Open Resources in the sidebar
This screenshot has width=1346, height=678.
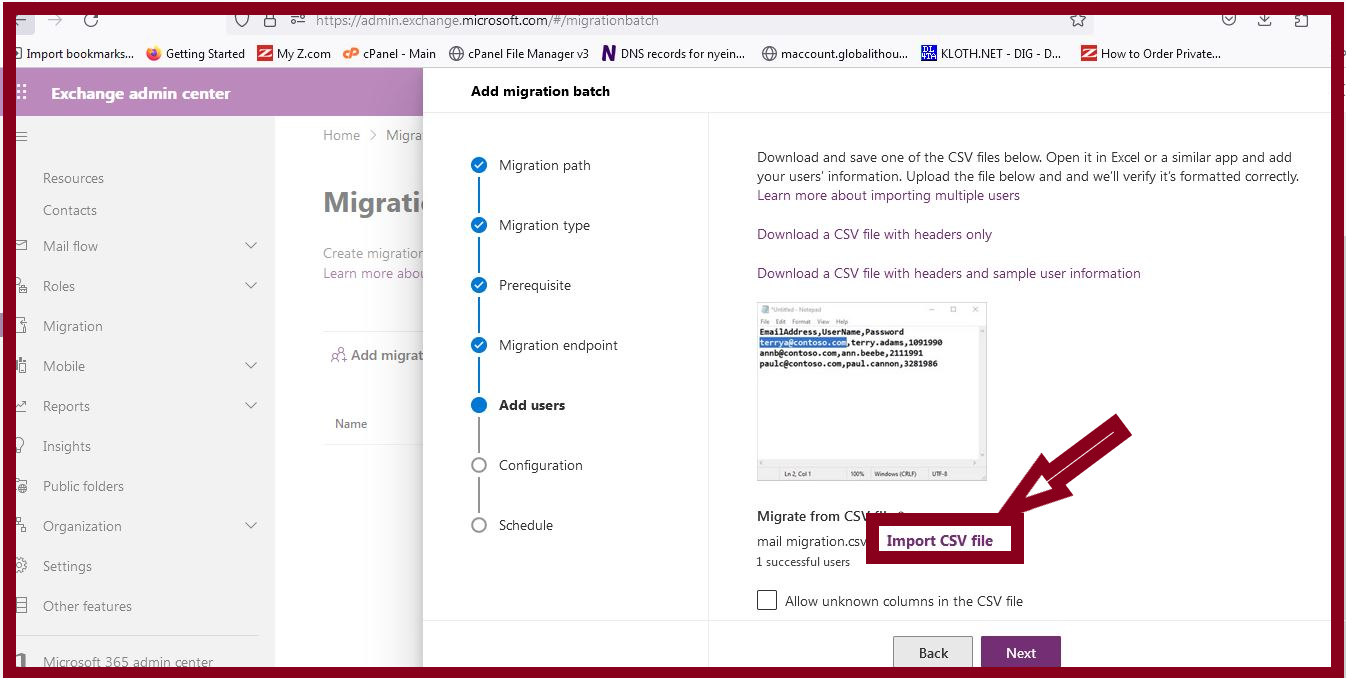[x=73, y=178]
